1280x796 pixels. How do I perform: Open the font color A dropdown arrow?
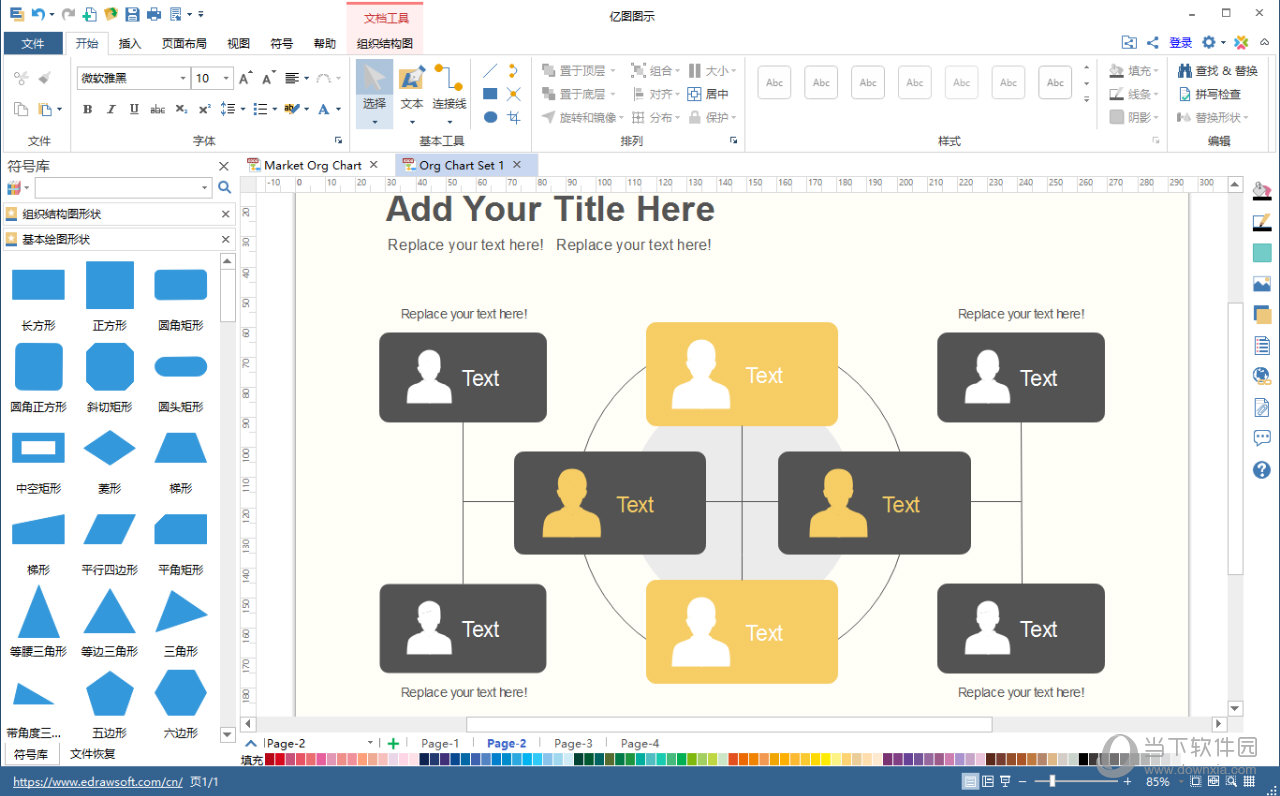339,109
